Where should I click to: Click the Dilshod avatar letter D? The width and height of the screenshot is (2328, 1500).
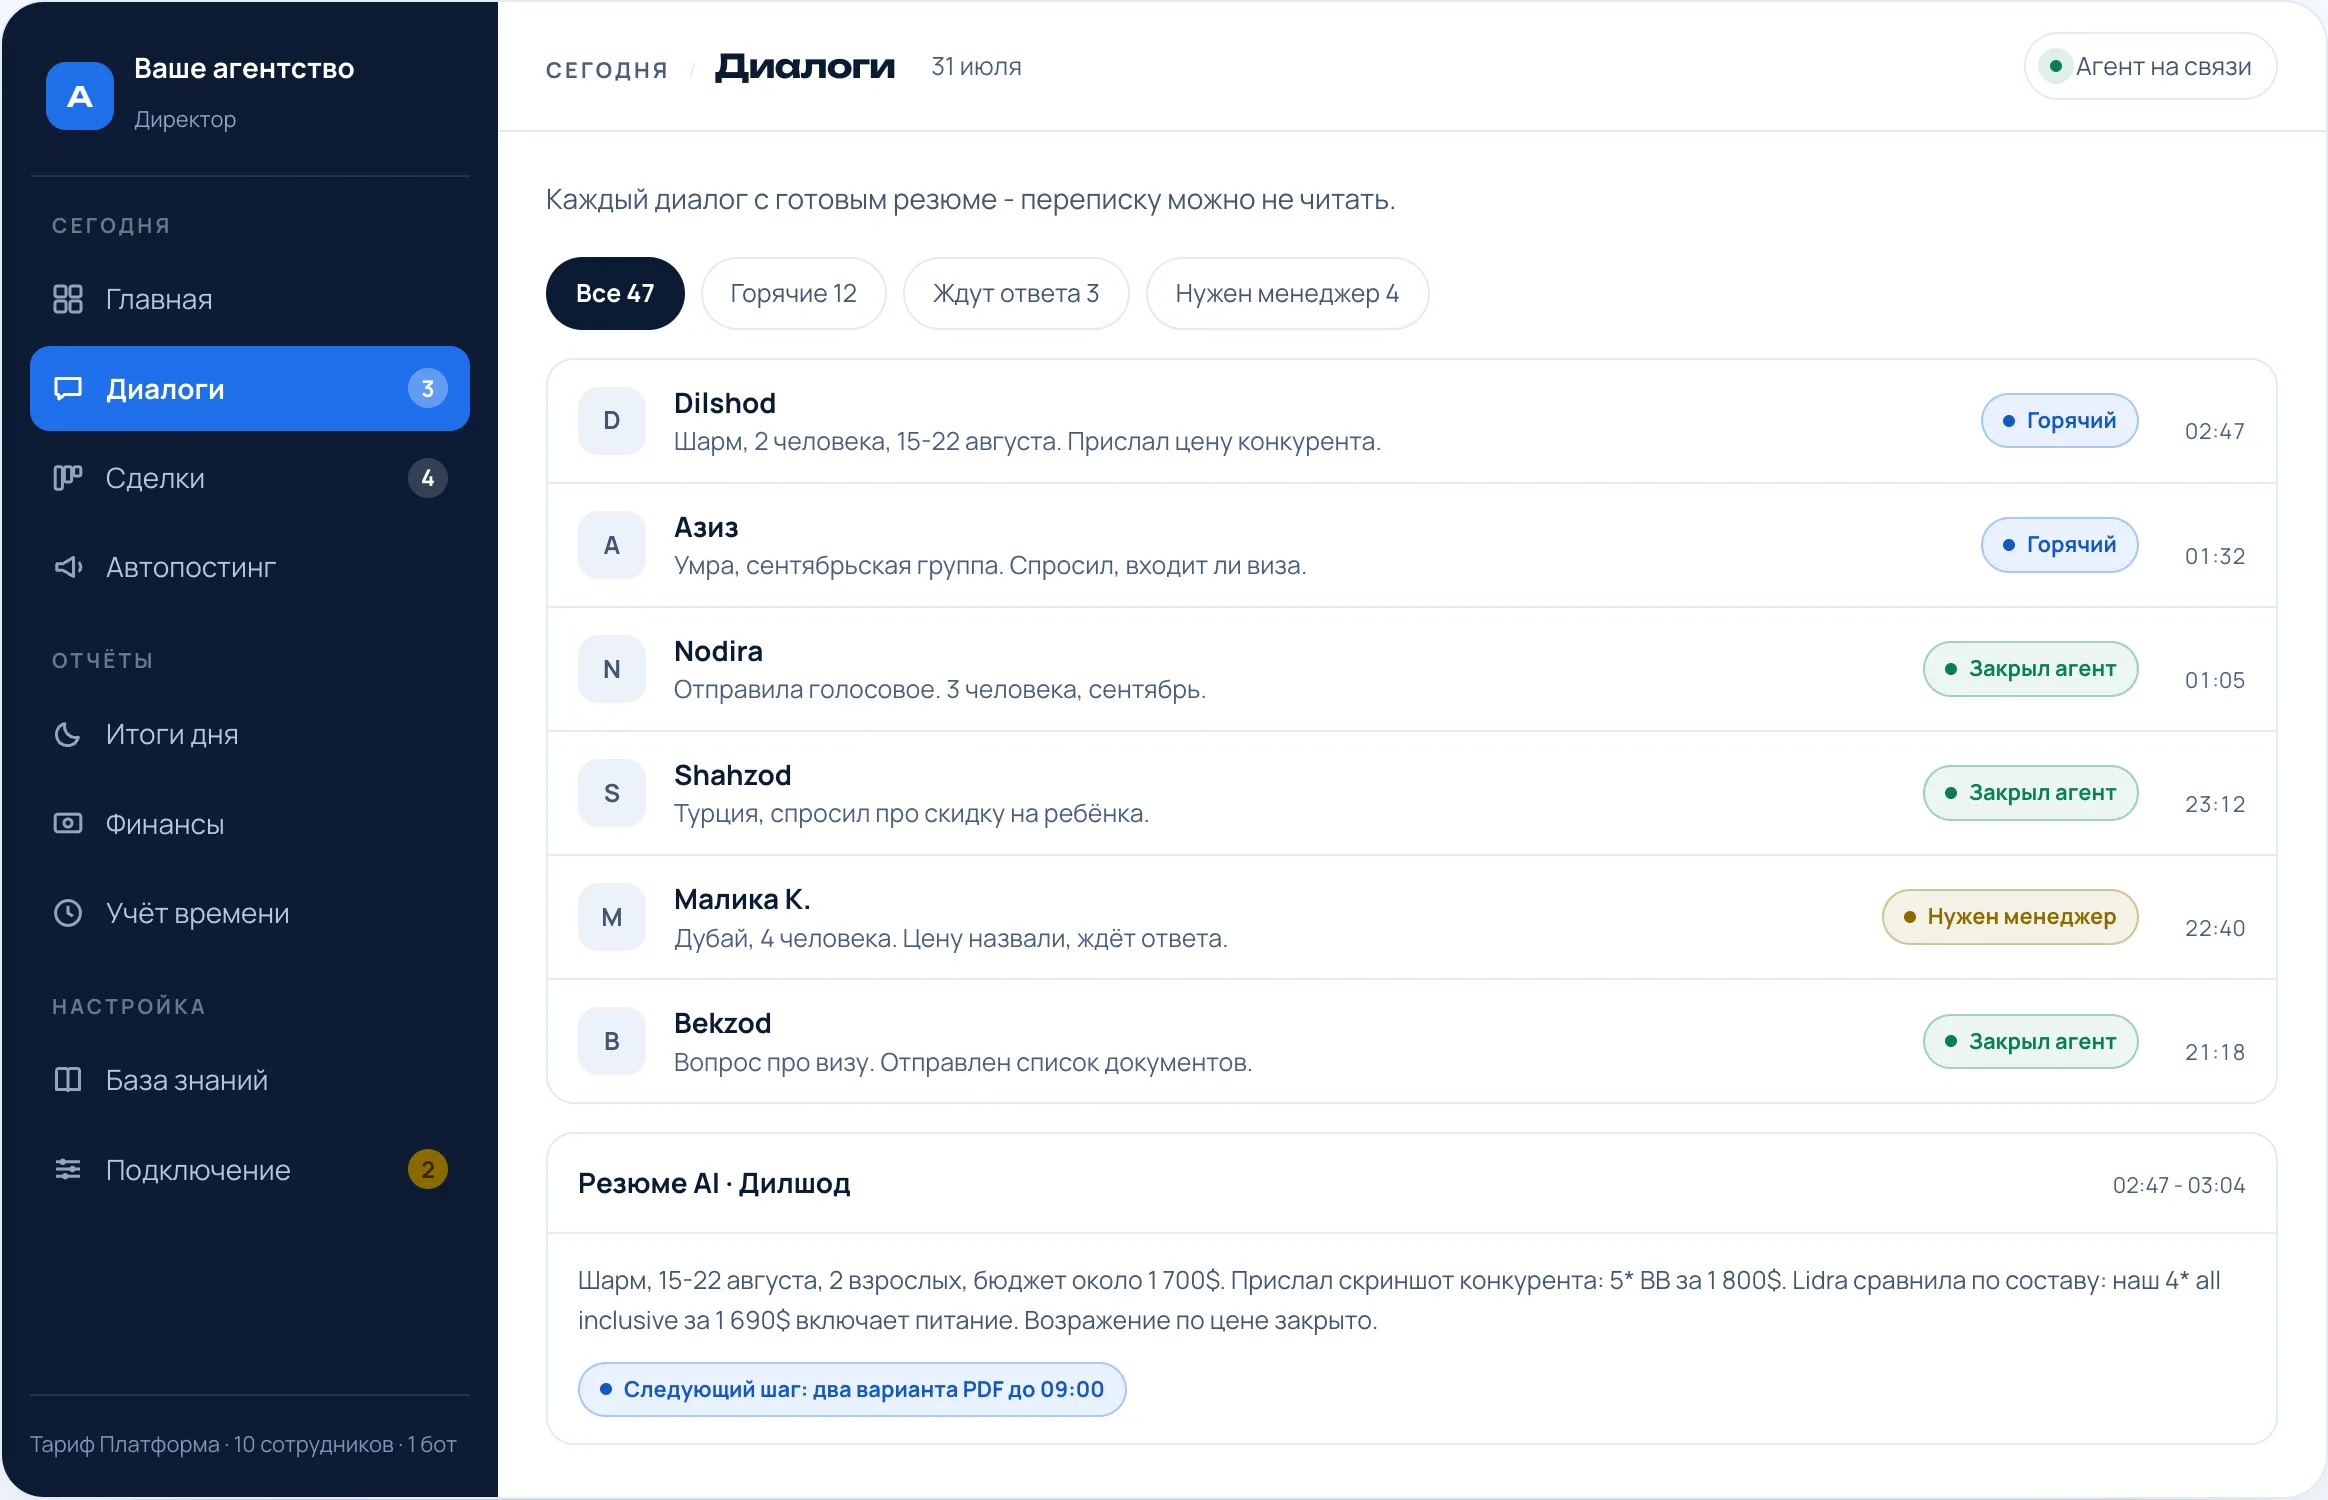[x=612, y=421]
